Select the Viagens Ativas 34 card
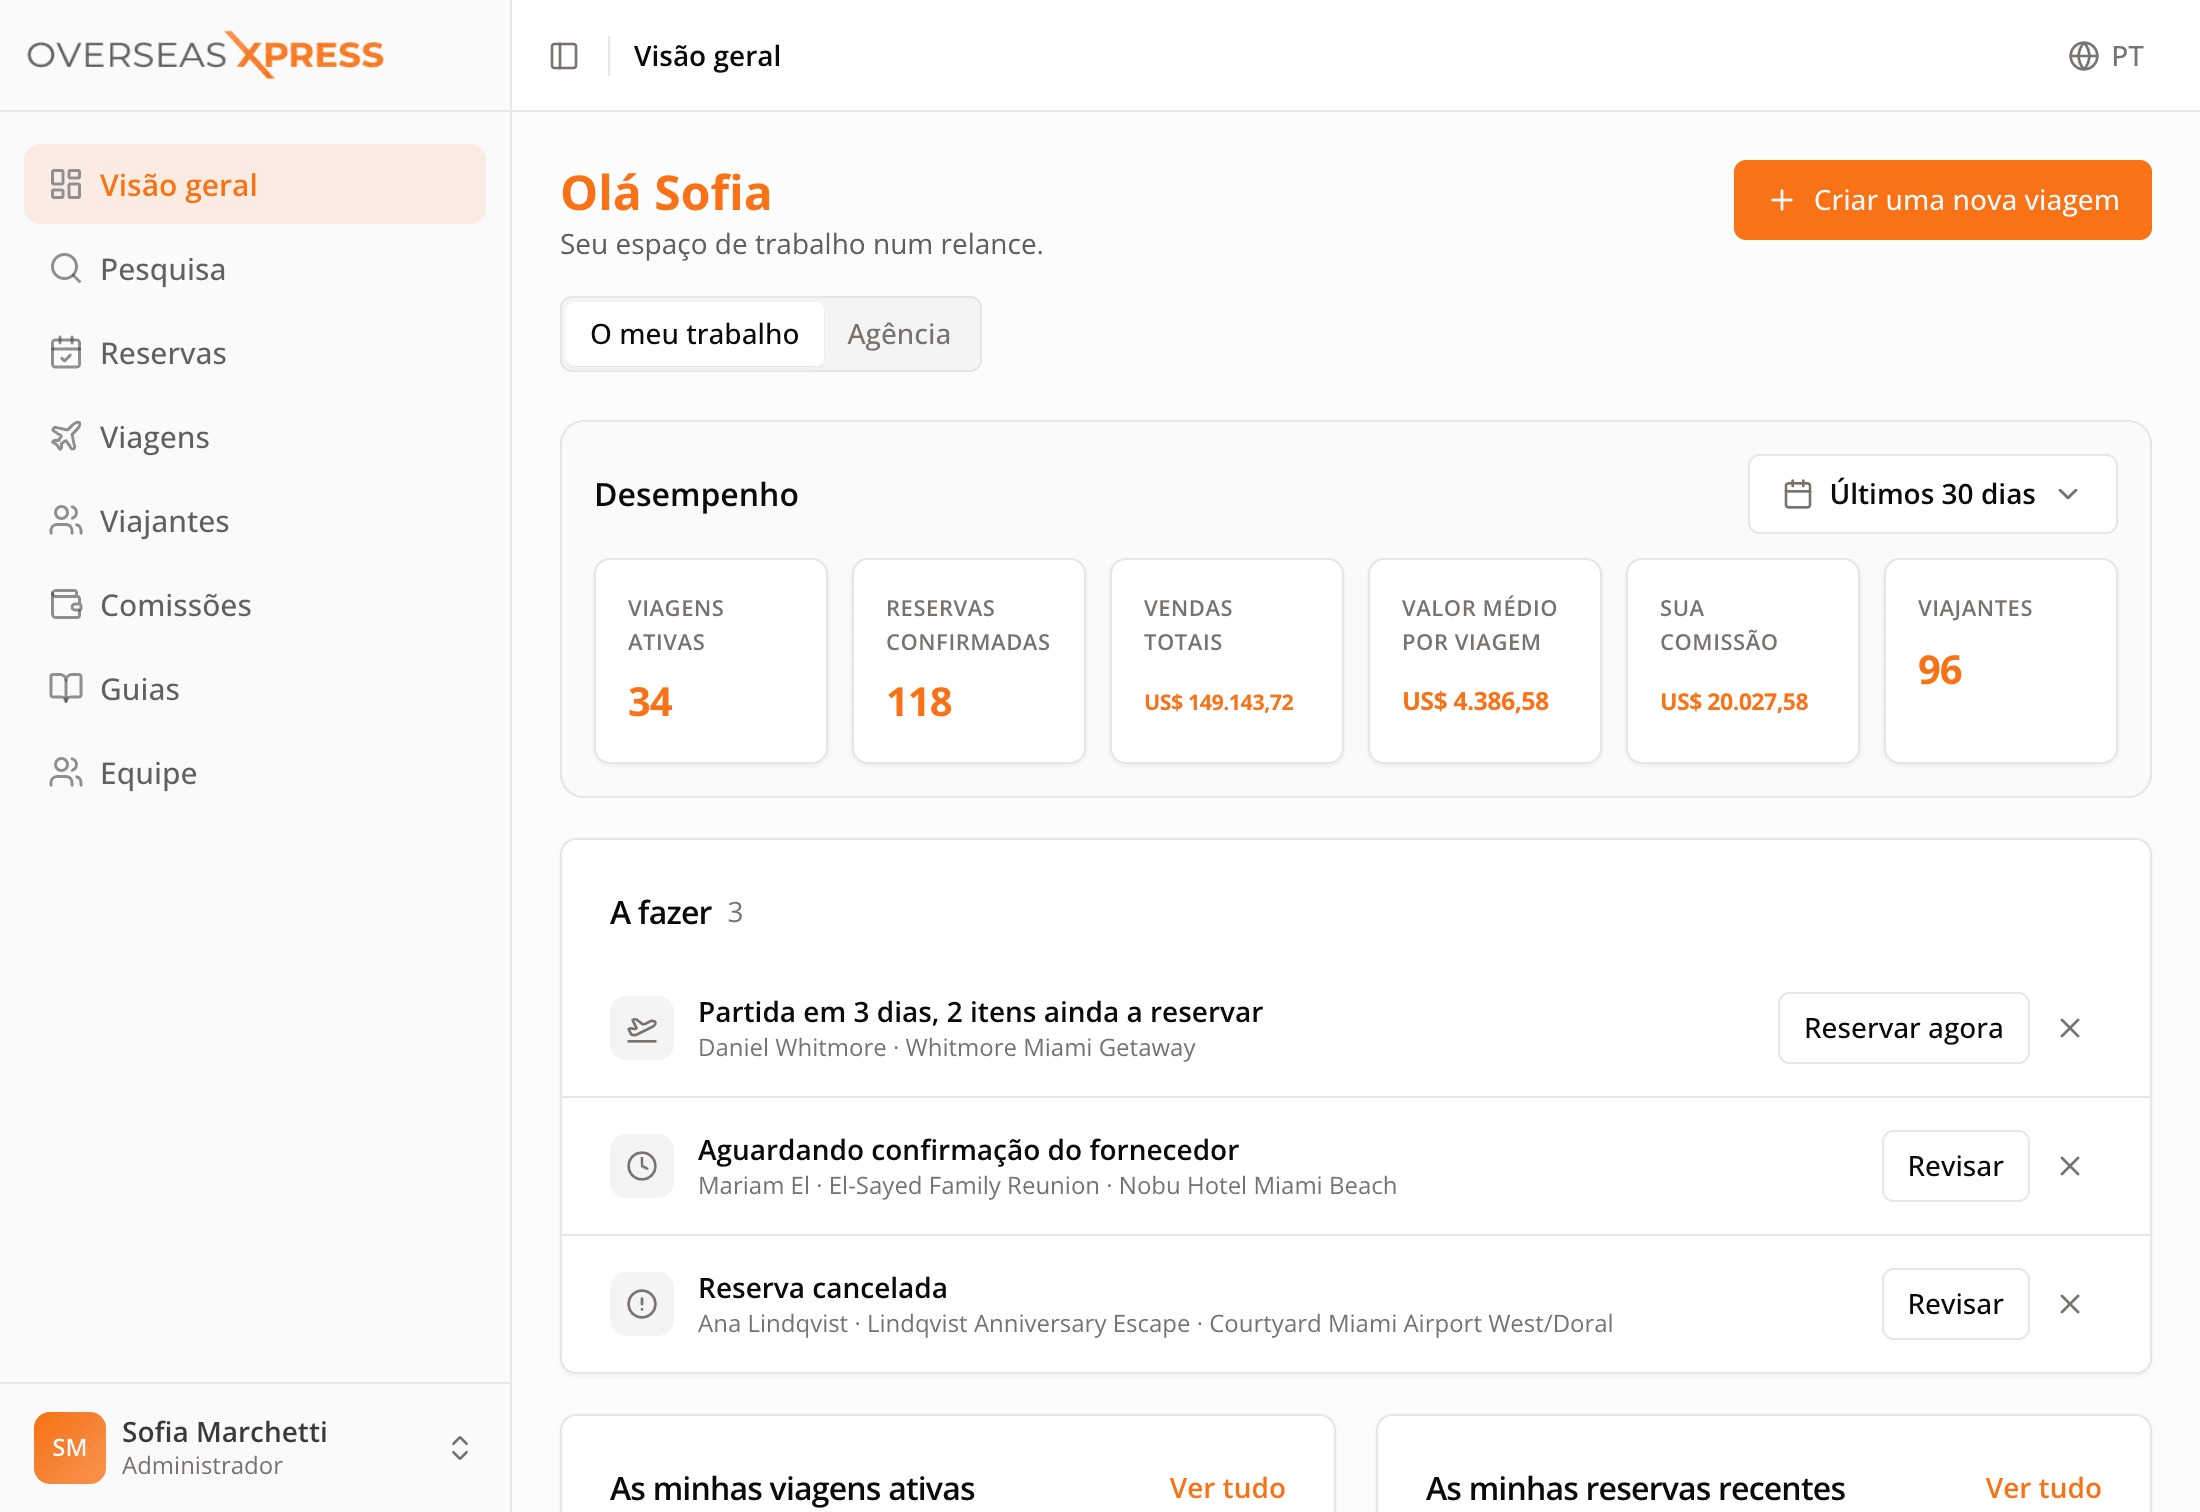Screen dimensions: 2200x1512 (x=711, y=661)
